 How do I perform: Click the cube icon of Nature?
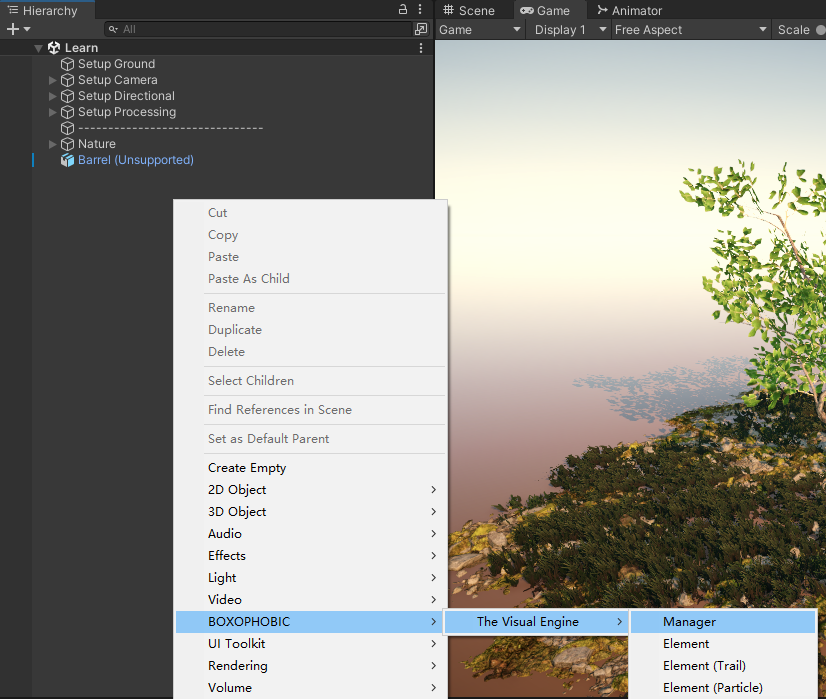click(67, 144)
